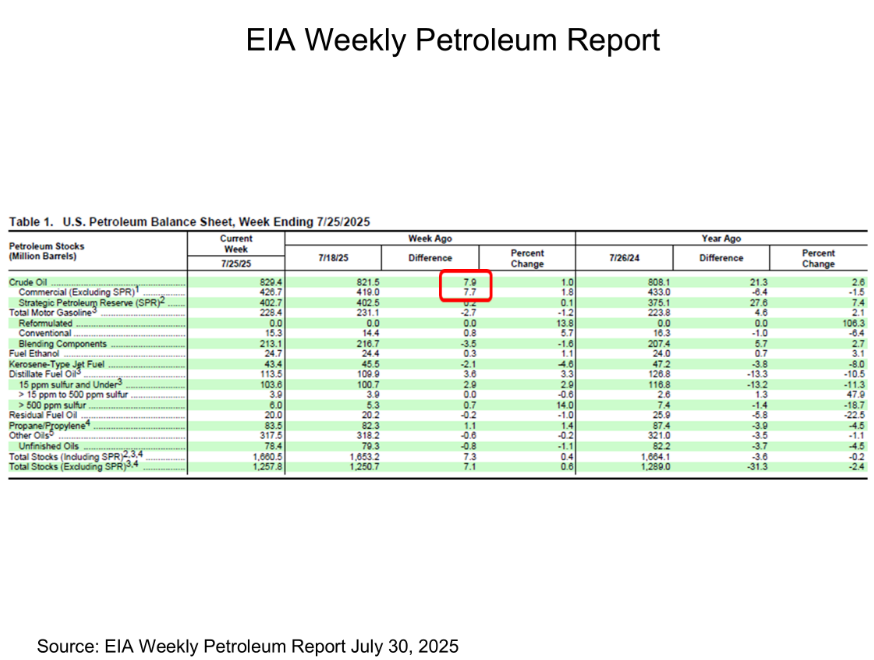Click the "Year Ago" group header
874x660 pixels.
click(721, 239)
